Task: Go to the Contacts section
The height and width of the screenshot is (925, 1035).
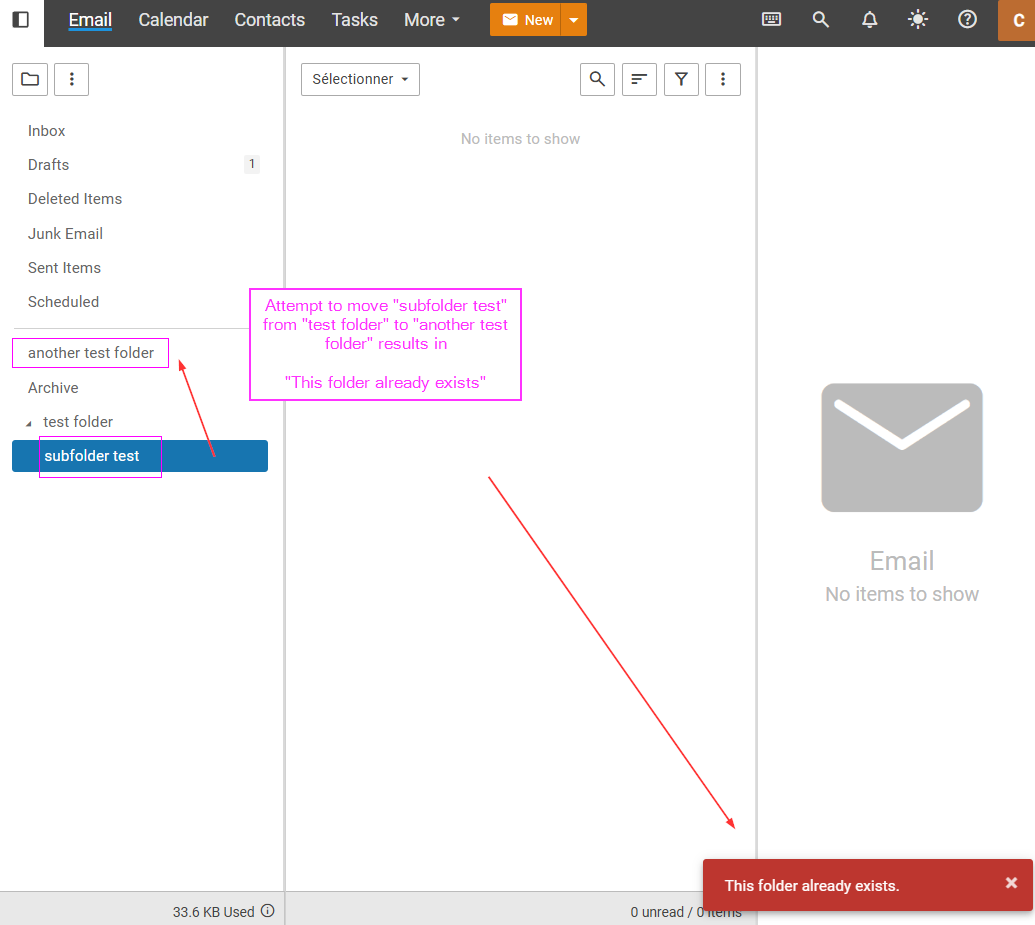Action: point(269,20)
